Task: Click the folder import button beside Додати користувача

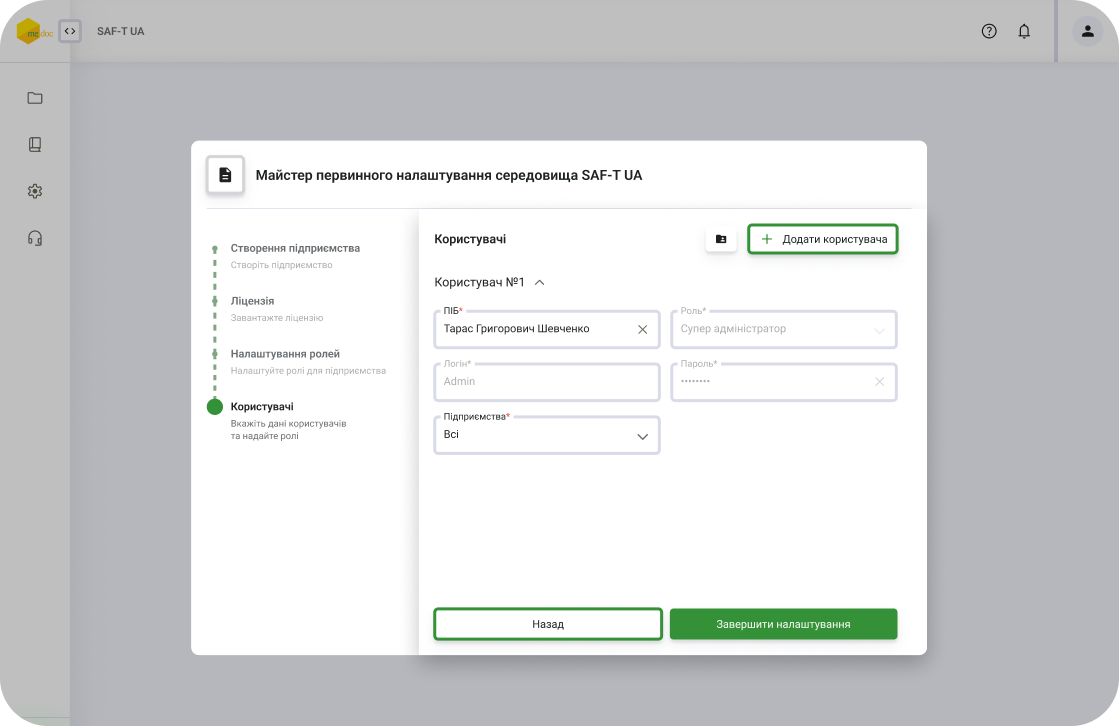Action: [x=721, y=239]
